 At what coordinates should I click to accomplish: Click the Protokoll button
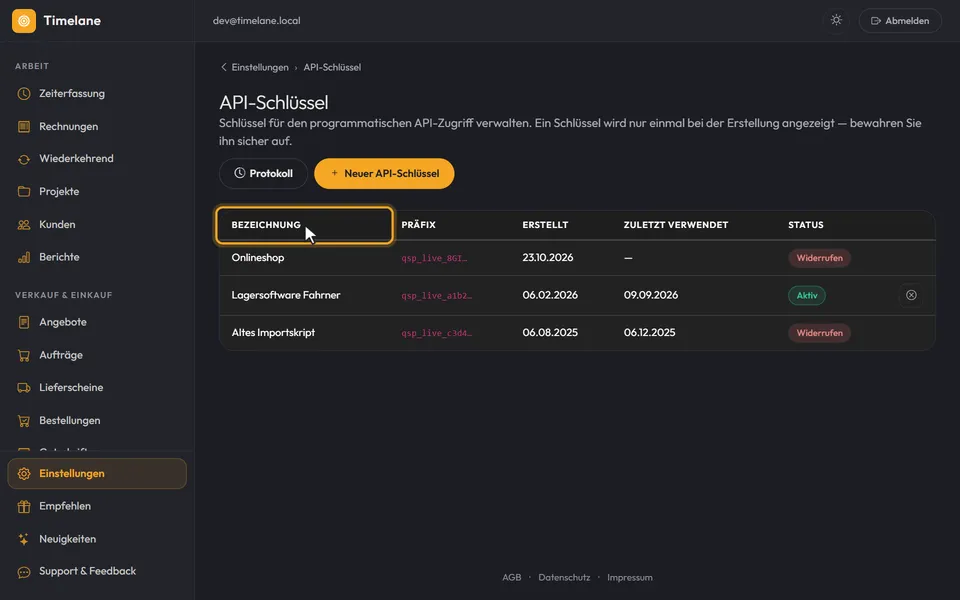pos(263,173)
